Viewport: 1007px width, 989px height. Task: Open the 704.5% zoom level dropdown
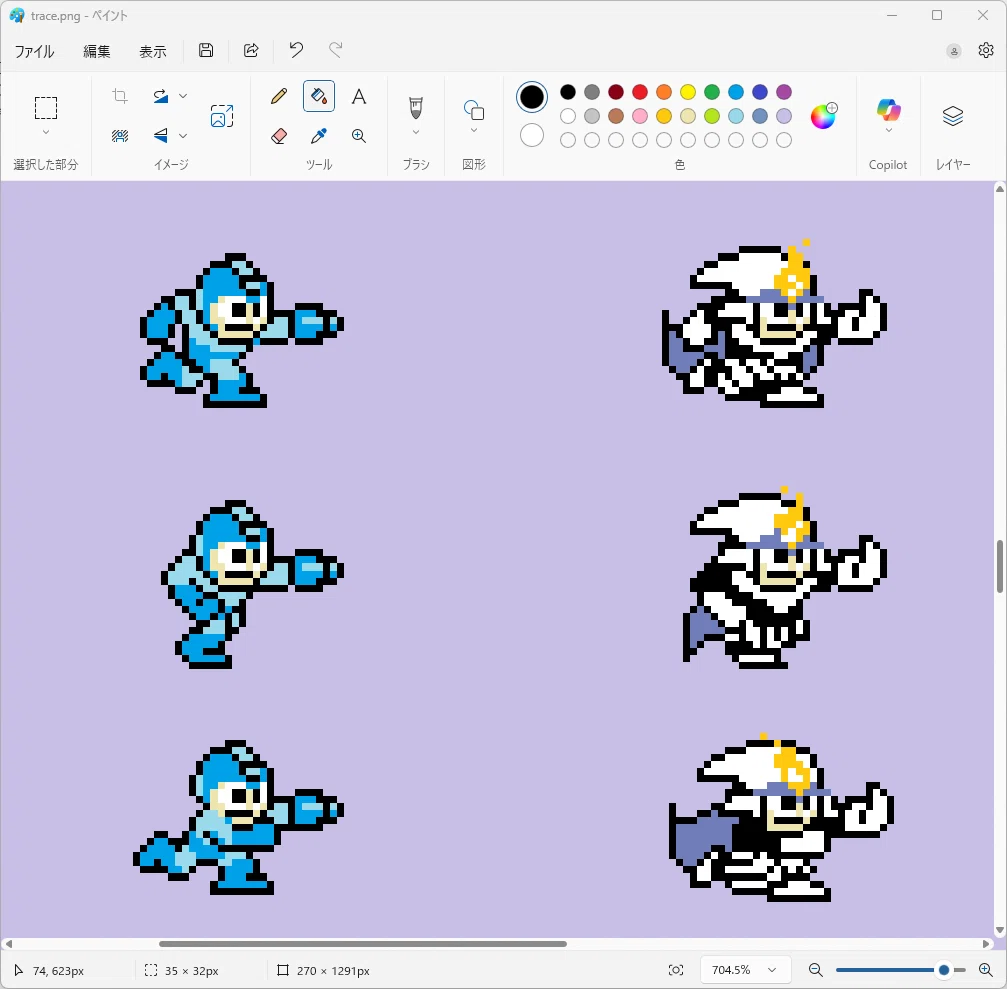tap(744, 970)
